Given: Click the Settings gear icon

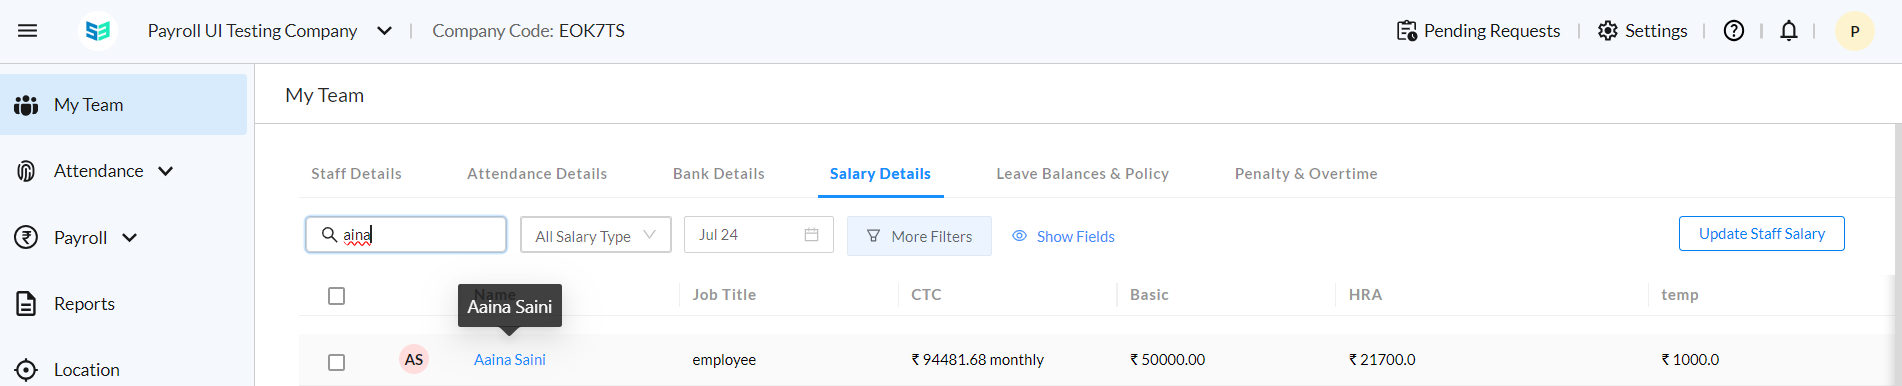Looking at the screenshot, I should pos(1607,31).
